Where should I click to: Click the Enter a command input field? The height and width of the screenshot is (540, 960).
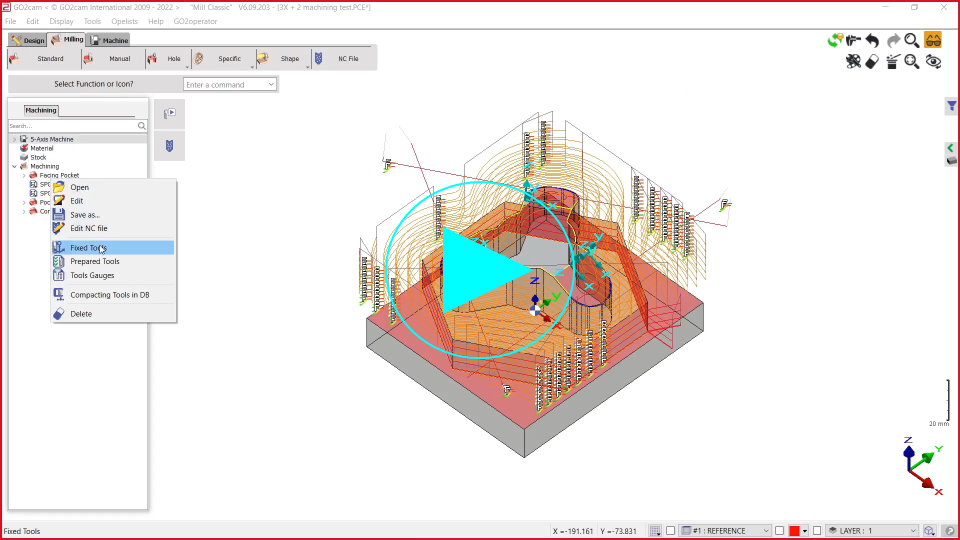point(224,85)
